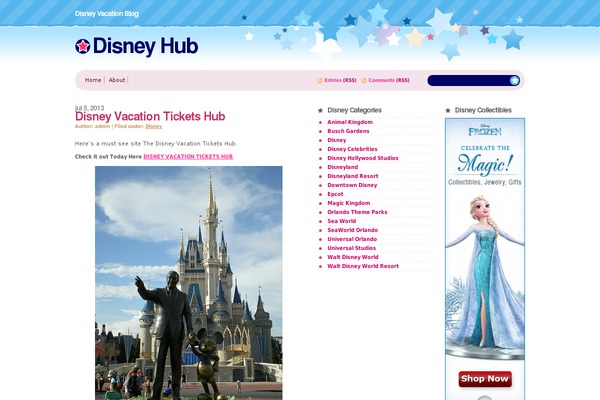The image size is (600, 400).
Task: Click the star search button icon
Action: click(x=514, y=80)
